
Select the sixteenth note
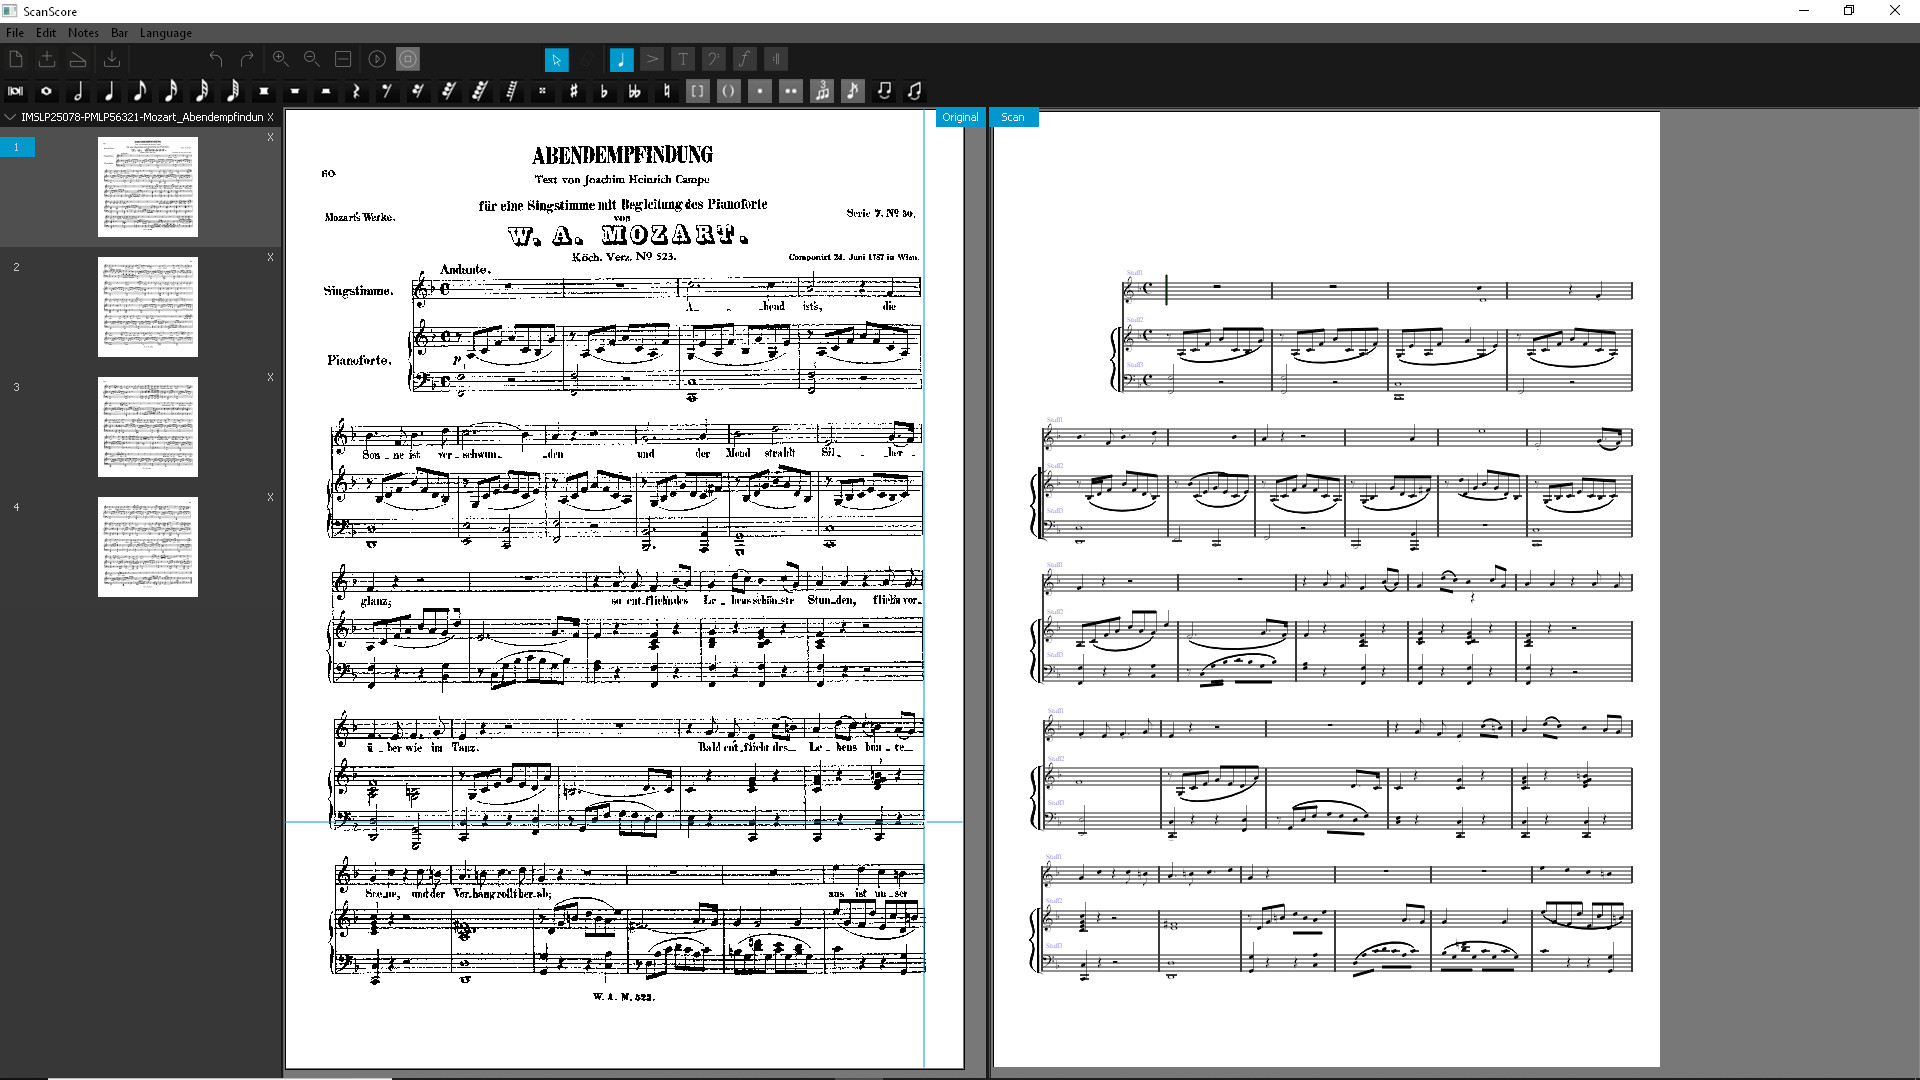(171, 91)
